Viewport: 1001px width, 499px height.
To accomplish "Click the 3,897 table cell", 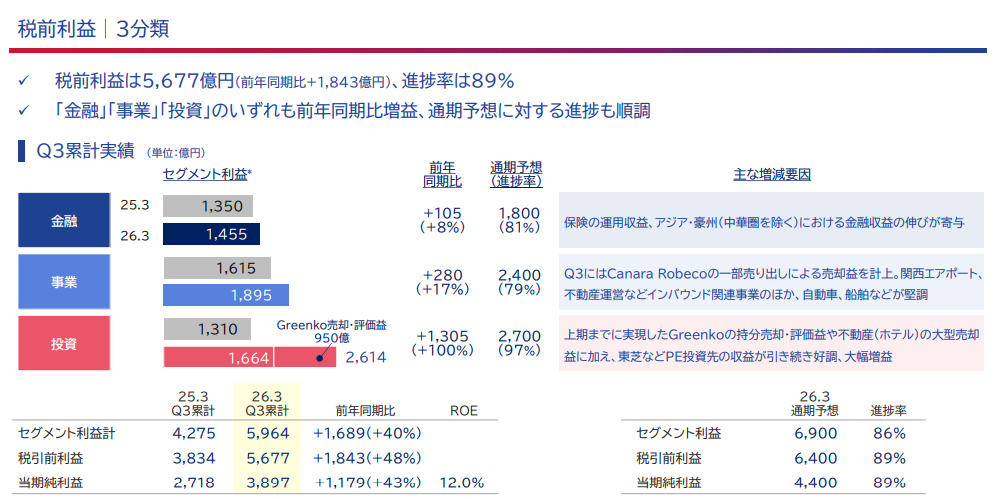I will (268, 482).
